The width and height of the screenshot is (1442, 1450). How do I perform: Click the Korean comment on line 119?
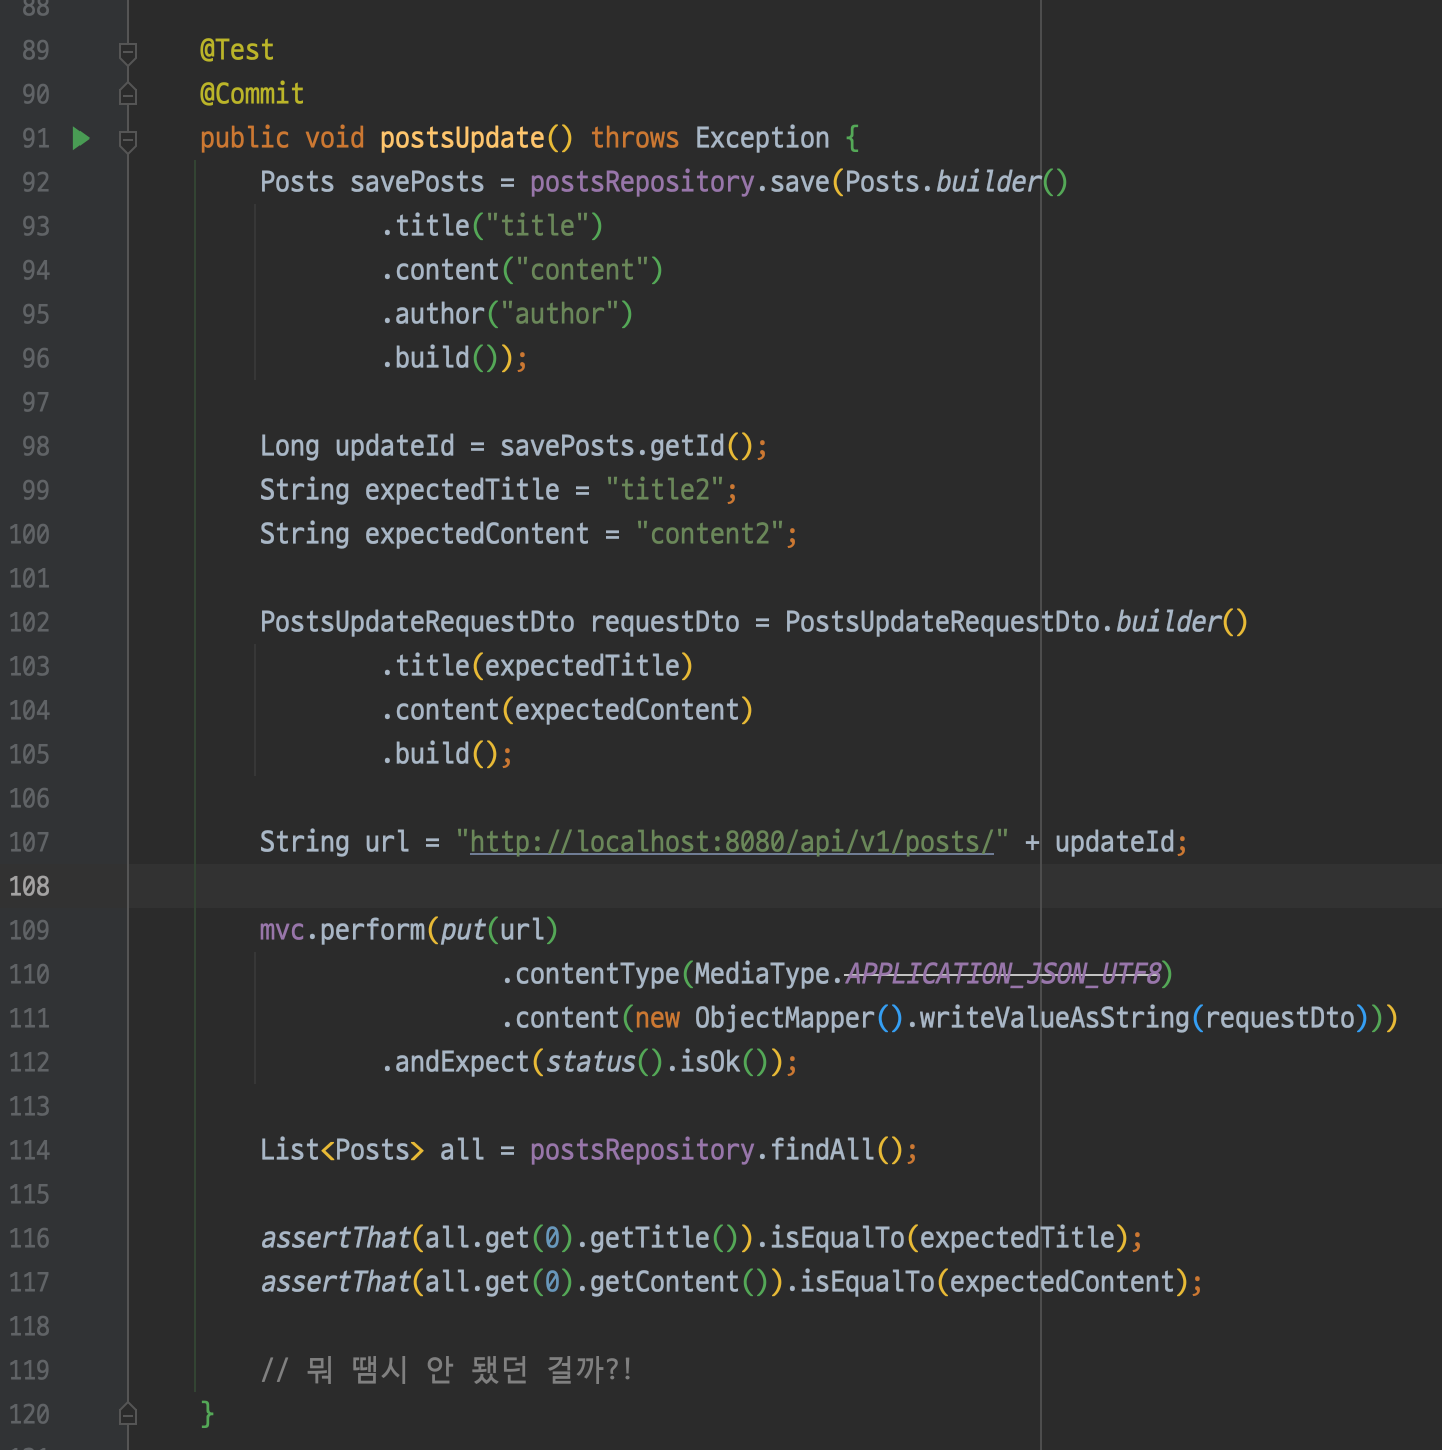coord(447,1370)
